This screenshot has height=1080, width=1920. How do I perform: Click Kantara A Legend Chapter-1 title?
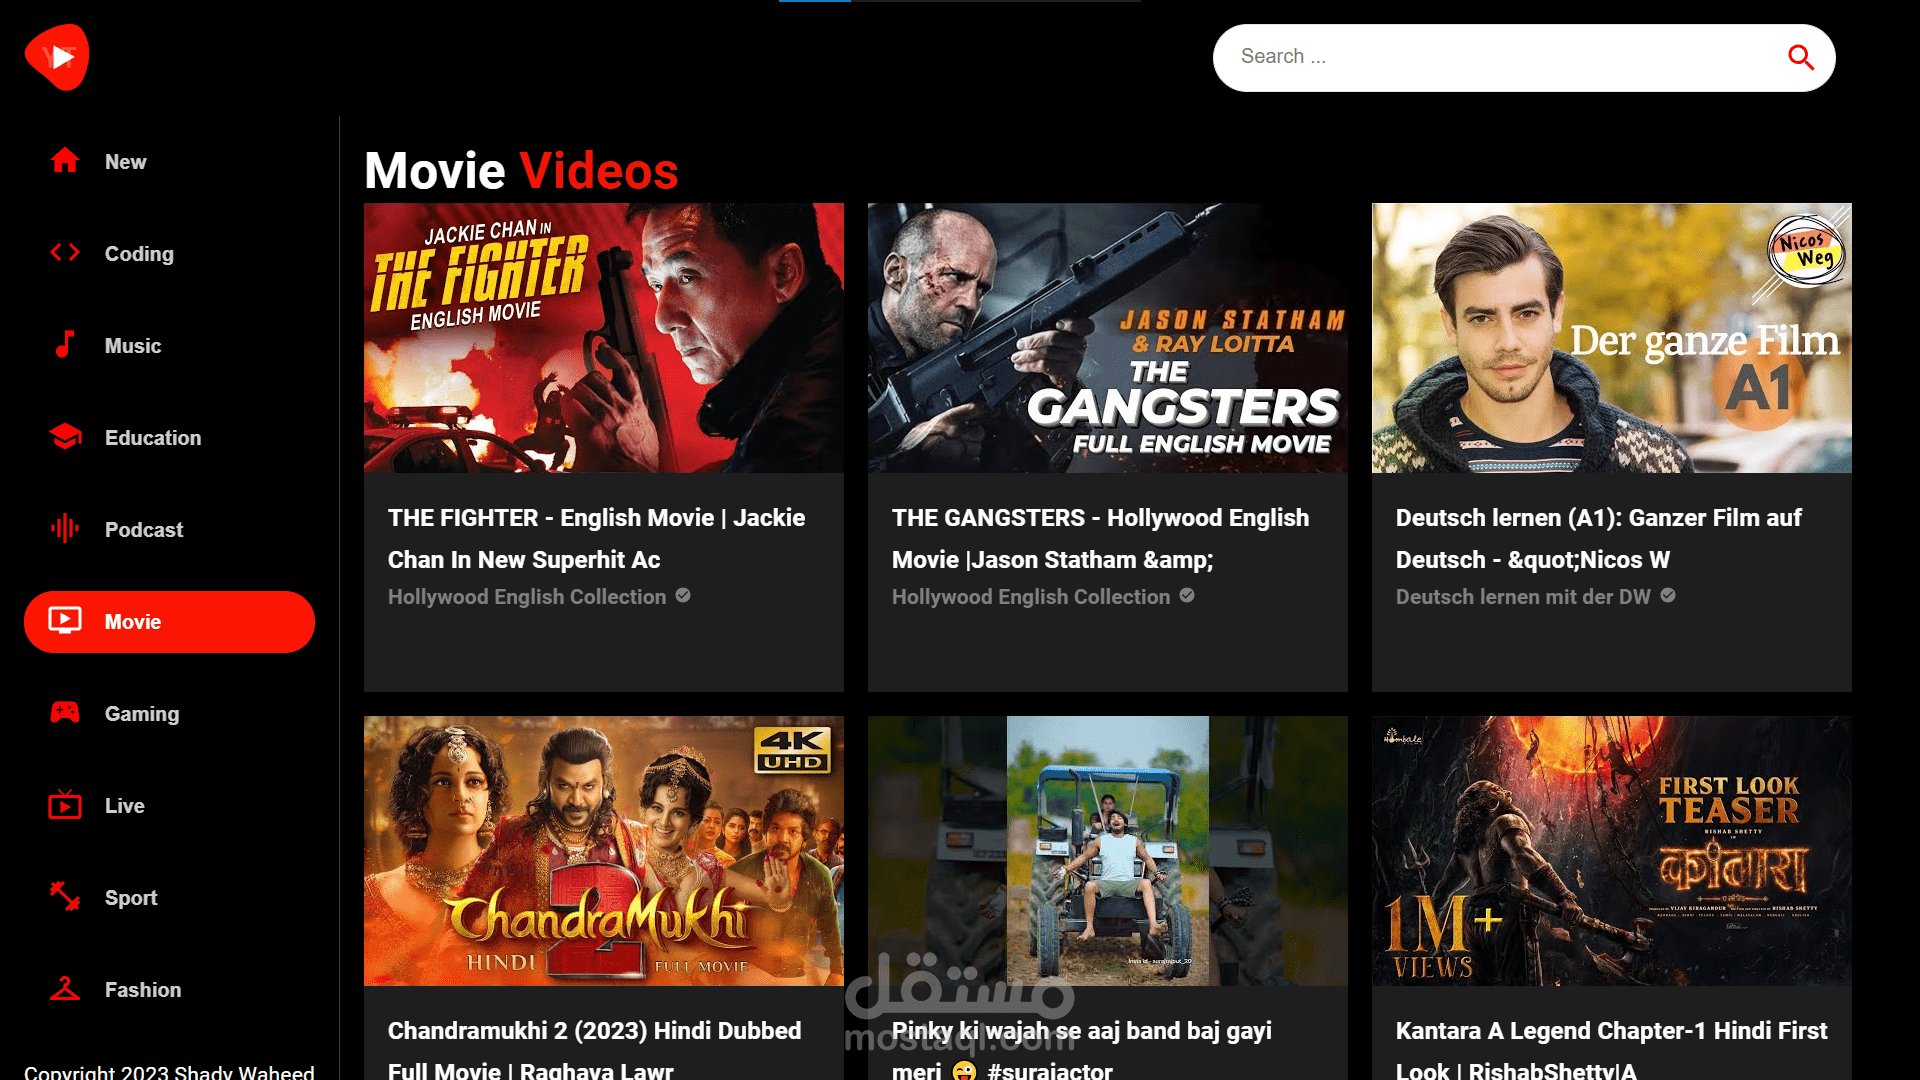coord(1612,1048)
